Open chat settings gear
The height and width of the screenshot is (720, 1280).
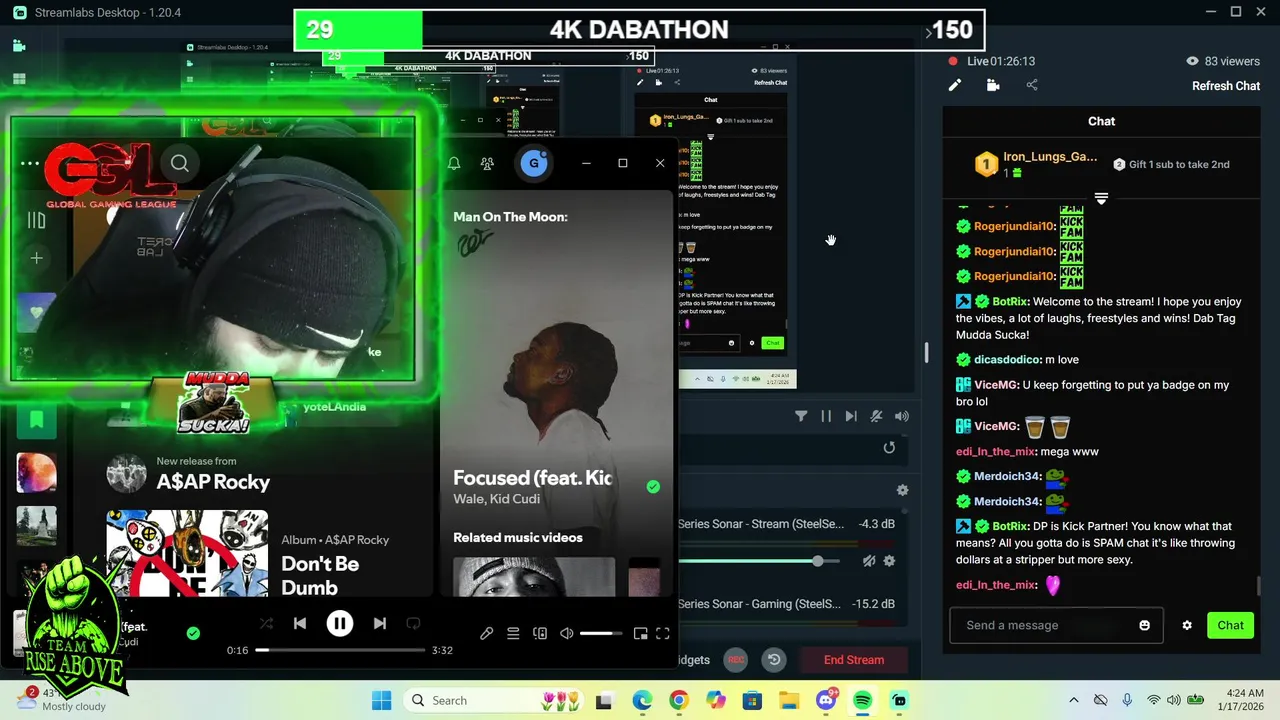pyautogui.click(x=1187, y=625)
